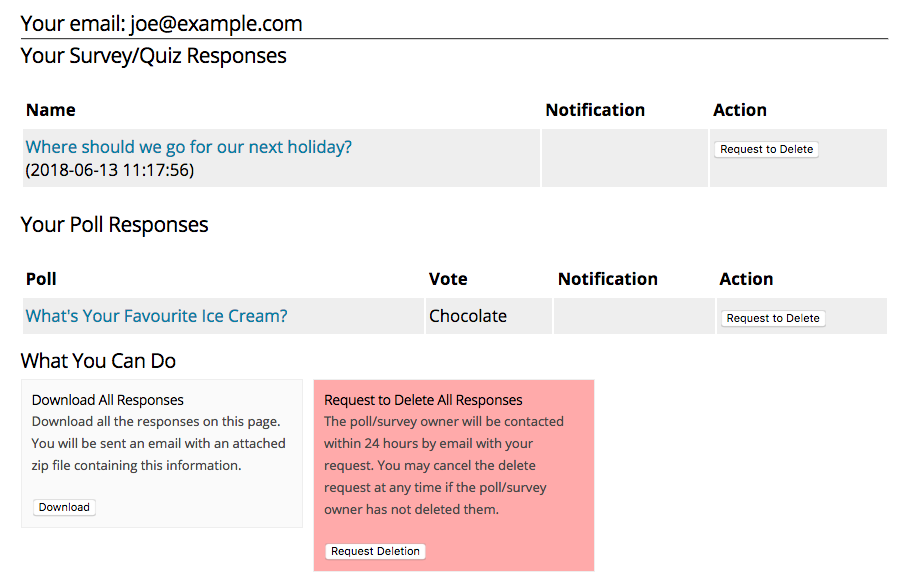Screen dimensions: 910x588
Task: Click the What You Can Do heading
Action: point(98,361)
